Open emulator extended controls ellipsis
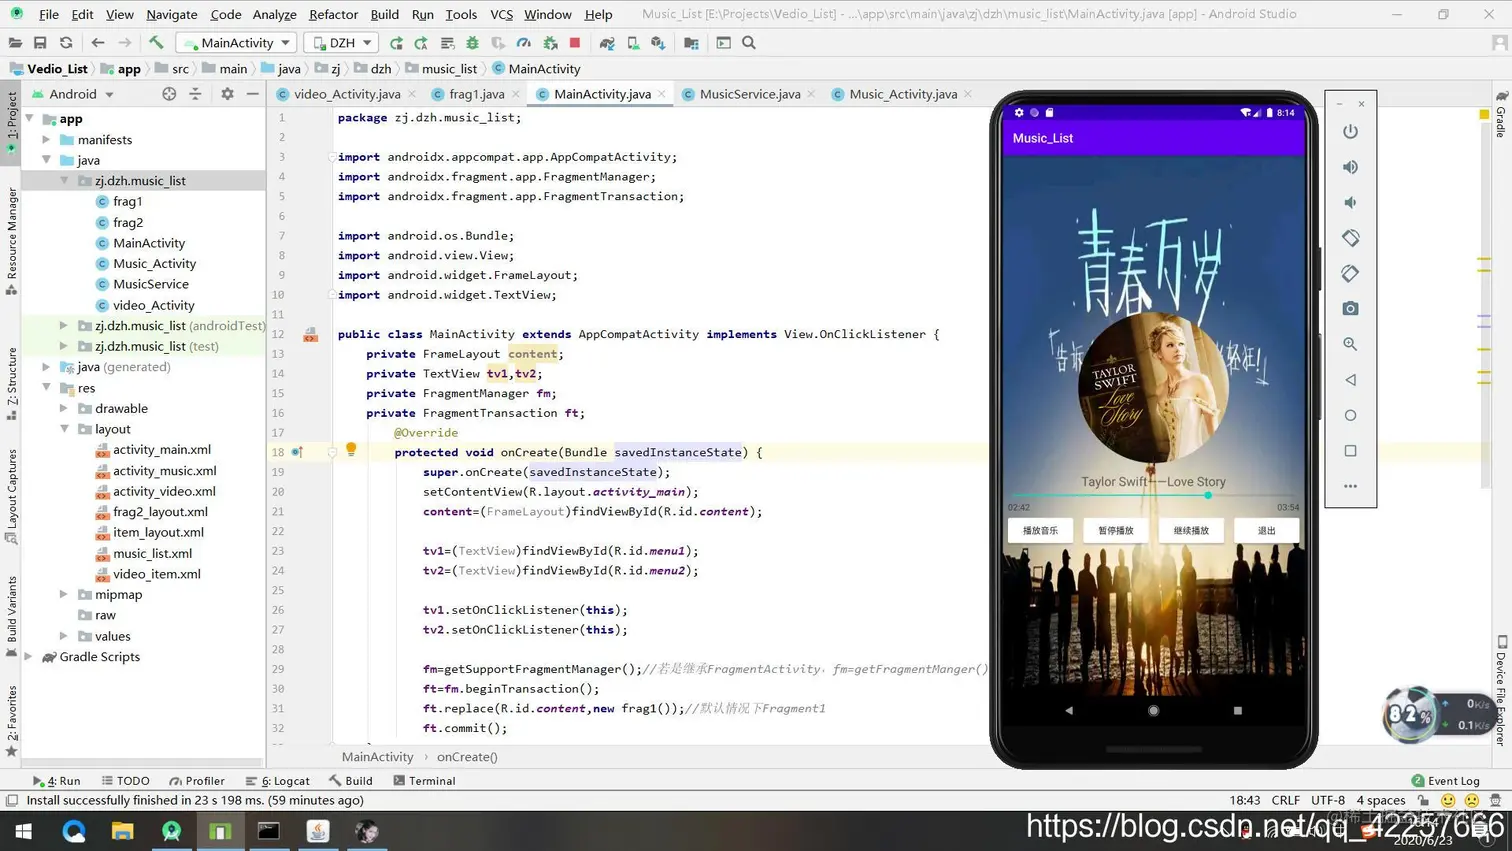This screenshot has height=851, width=1512. [1350, 486]
